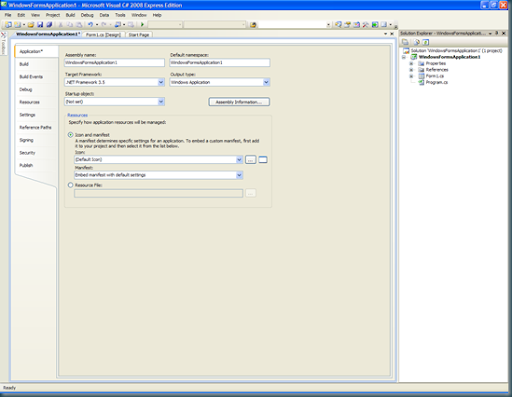Select Program.cs in Solution Explorer

(437, 82)
